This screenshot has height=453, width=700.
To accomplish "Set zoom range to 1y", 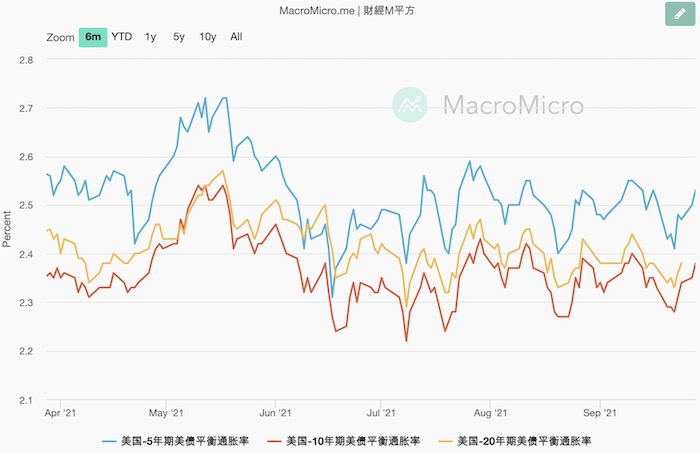I will pyautogui.click(x=150, y=37).
